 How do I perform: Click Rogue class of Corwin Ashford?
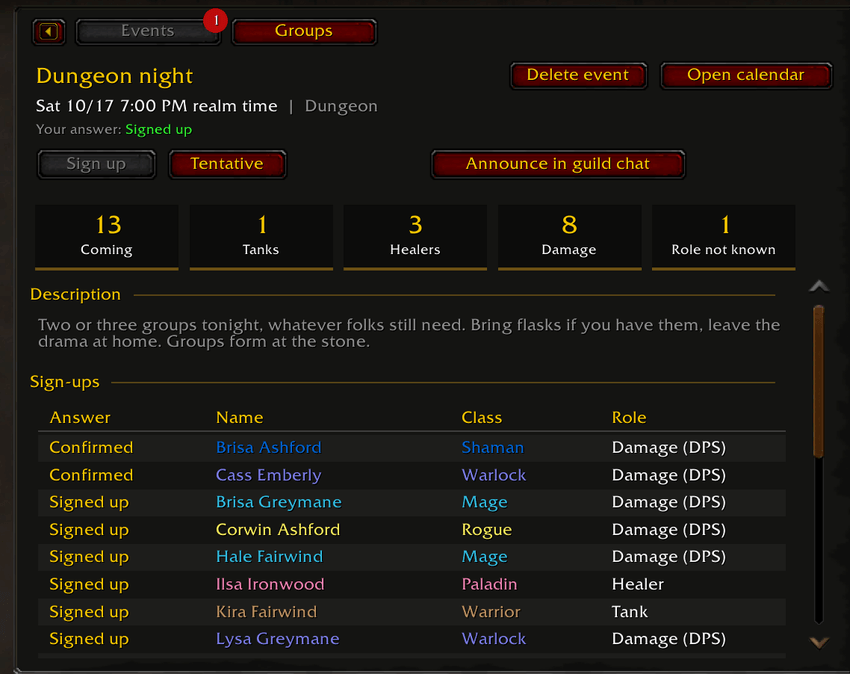(486, 530)
